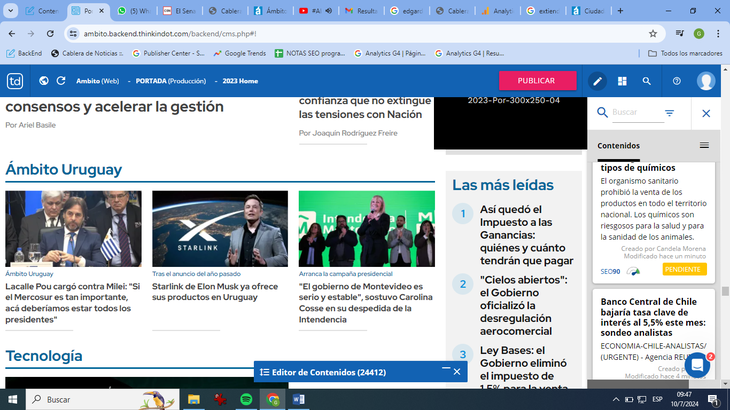Screen dimensions: 730x410
Task: Activate the pencil edit mode icon
Action: [x=597, y=81]
